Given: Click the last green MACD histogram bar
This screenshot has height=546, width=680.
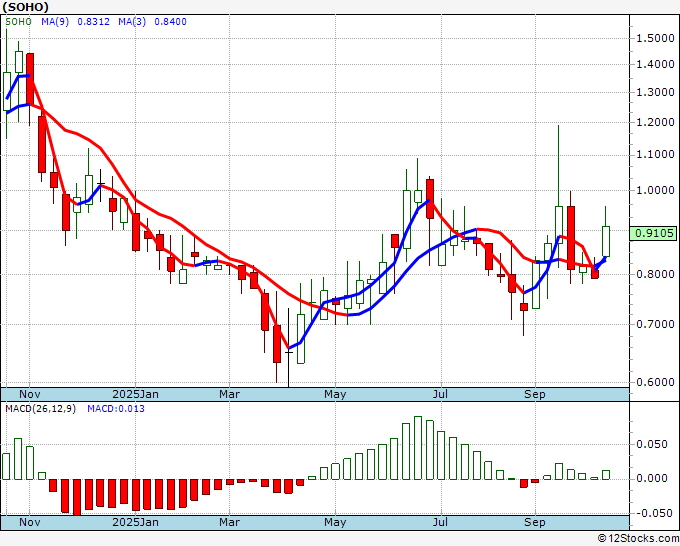Looking at the screenshot, I should tap(606, 475).
